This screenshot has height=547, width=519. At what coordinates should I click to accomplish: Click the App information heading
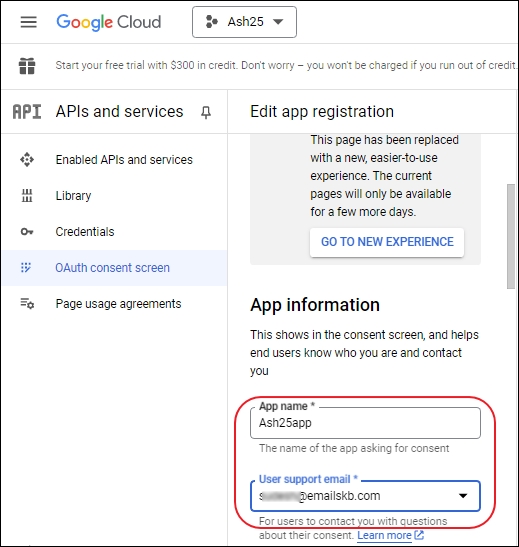[x=315, y=305]
